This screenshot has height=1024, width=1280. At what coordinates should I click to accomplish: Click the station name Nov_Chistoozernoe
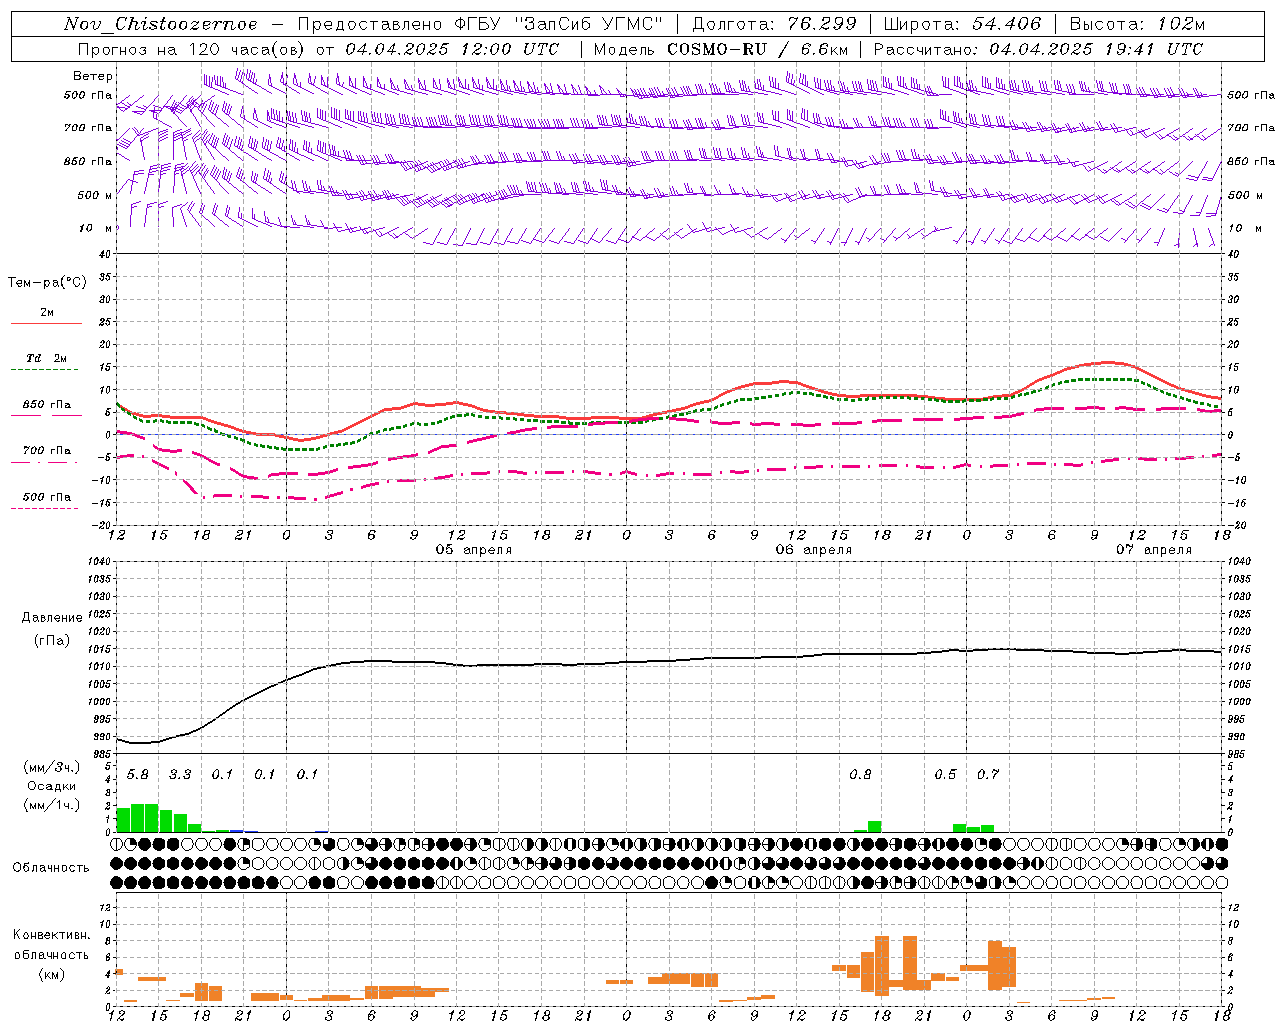pyautogui.click(x=160, y=24)
